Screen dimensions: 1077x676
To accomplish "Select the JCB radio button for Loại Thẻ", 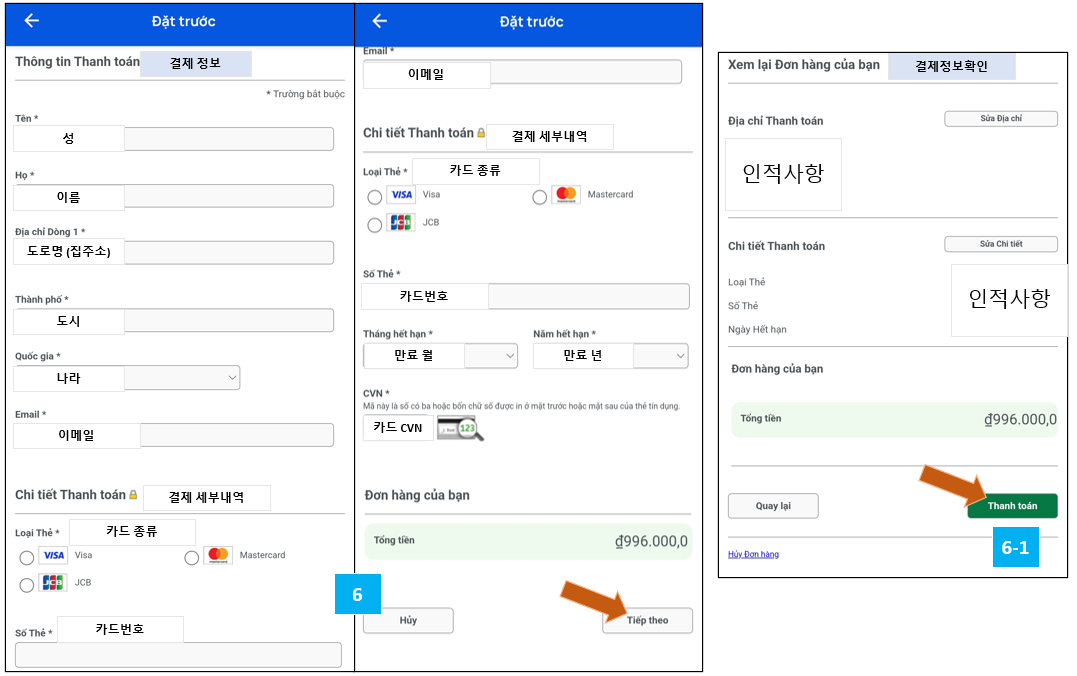I will [373, 222].
